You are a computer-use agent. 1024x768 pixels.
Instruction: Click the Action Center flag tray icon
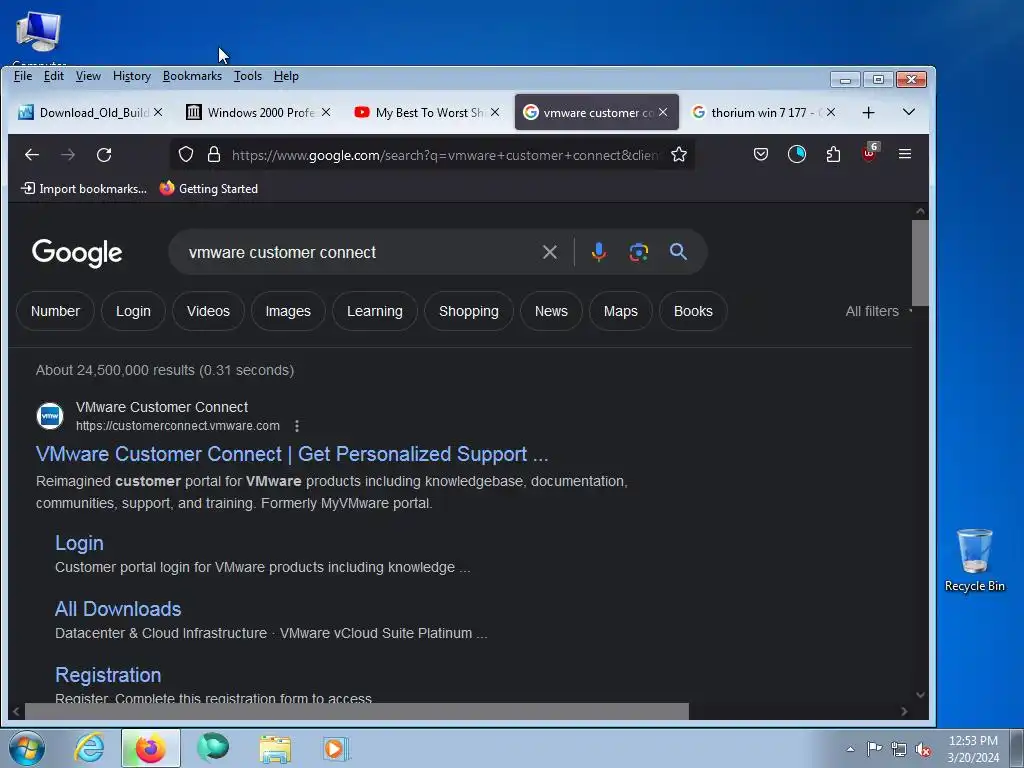pyautogui.click(x=874, y=749)
